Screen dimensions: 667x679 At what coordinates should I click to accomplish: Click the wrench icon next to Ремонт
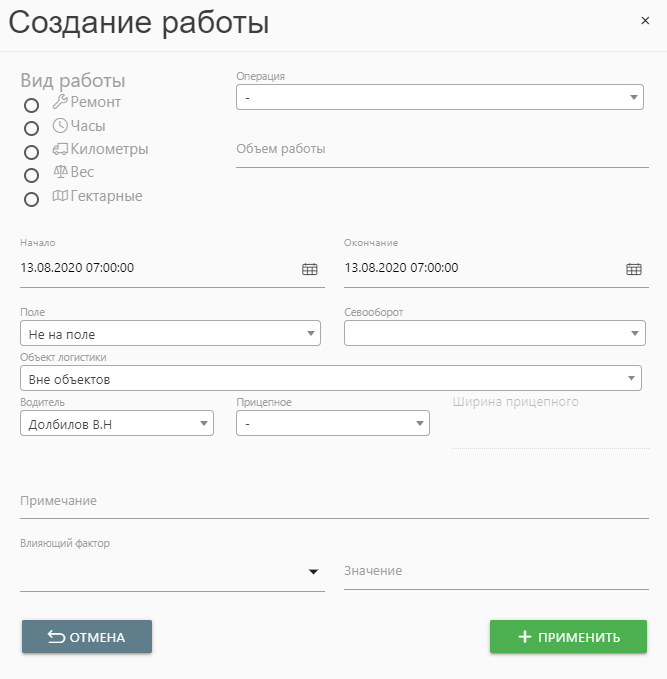[x=60, y=102]
